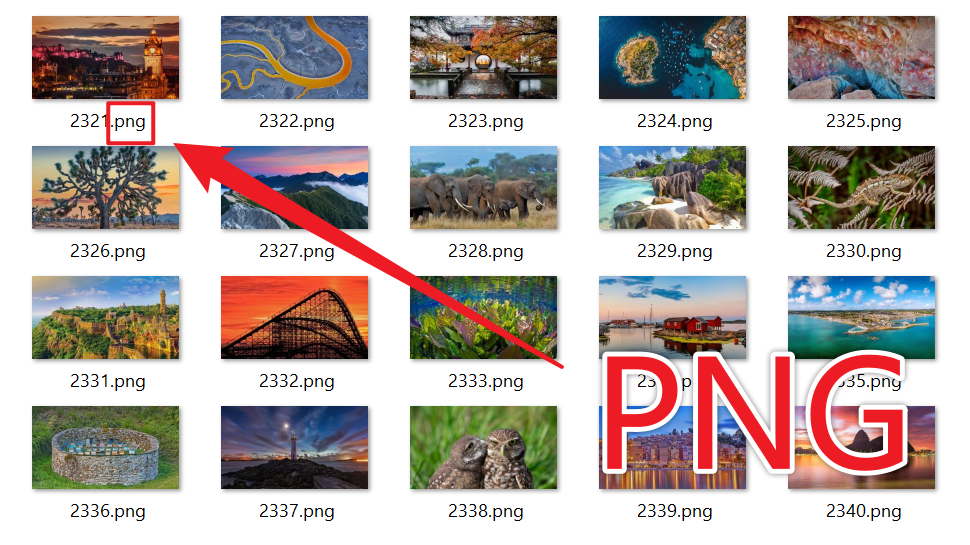Select the 2321.png castle night thumbnail
Screen dimensions: 970x545
click(x=106, y=58)
